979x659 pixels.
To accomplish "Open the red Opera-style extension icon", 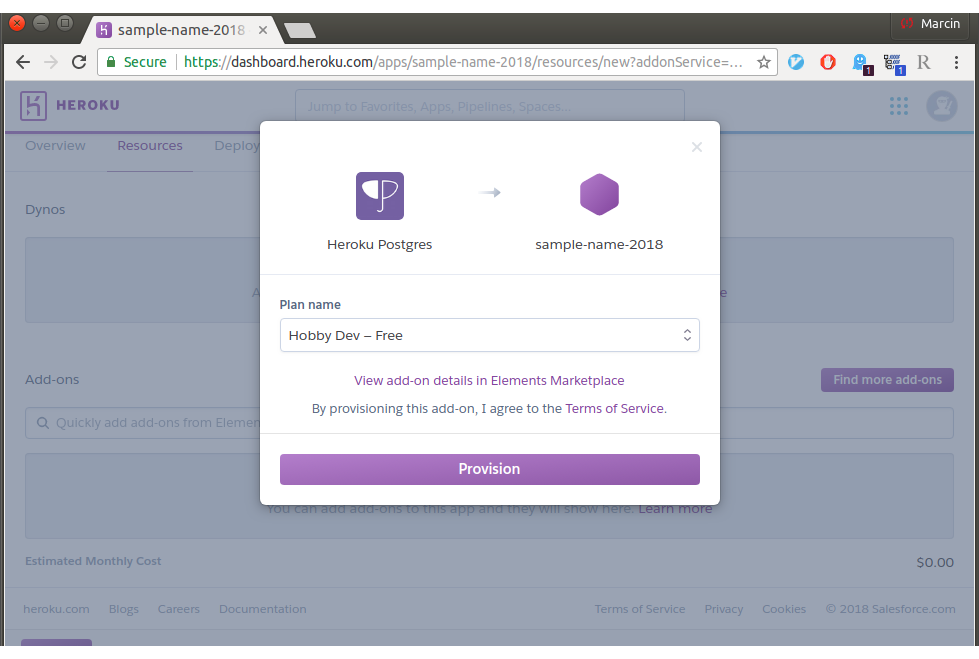I will point(828,62).
